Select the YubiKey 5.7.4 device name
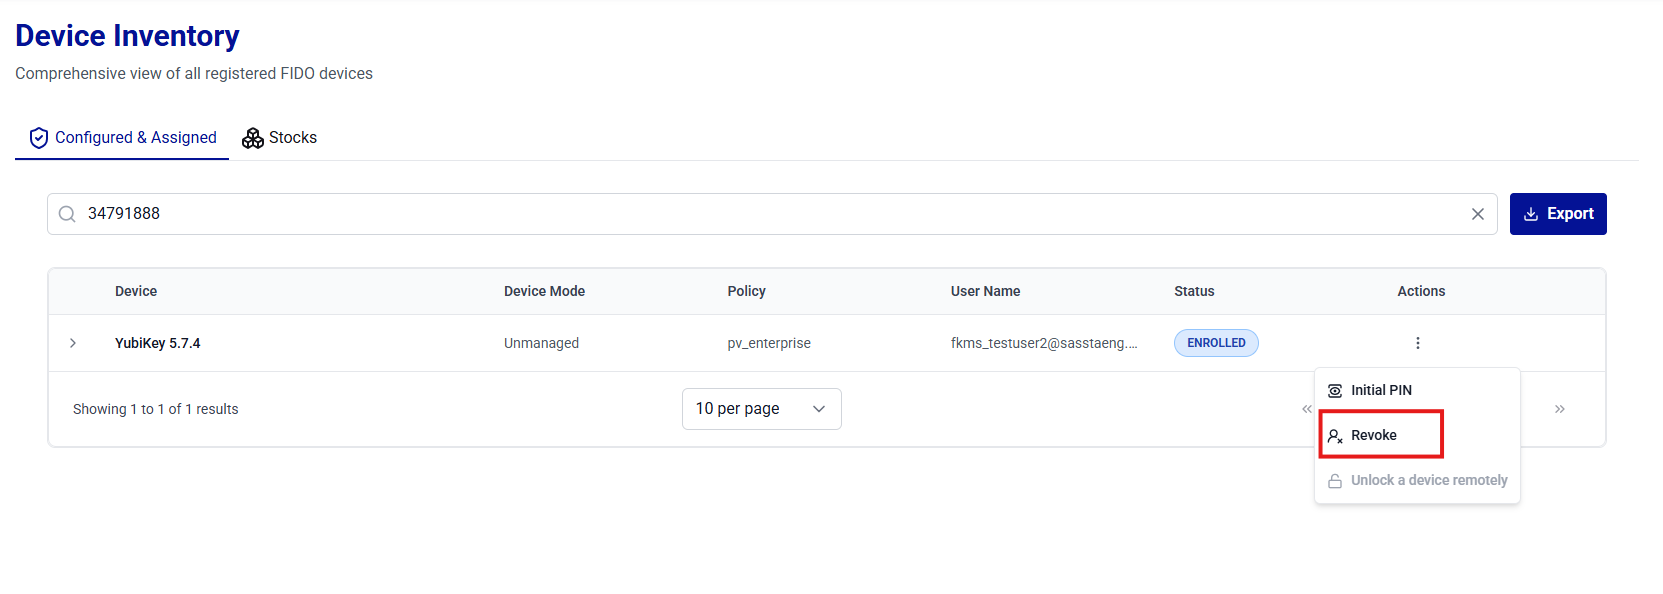 (x=158, y=343)
